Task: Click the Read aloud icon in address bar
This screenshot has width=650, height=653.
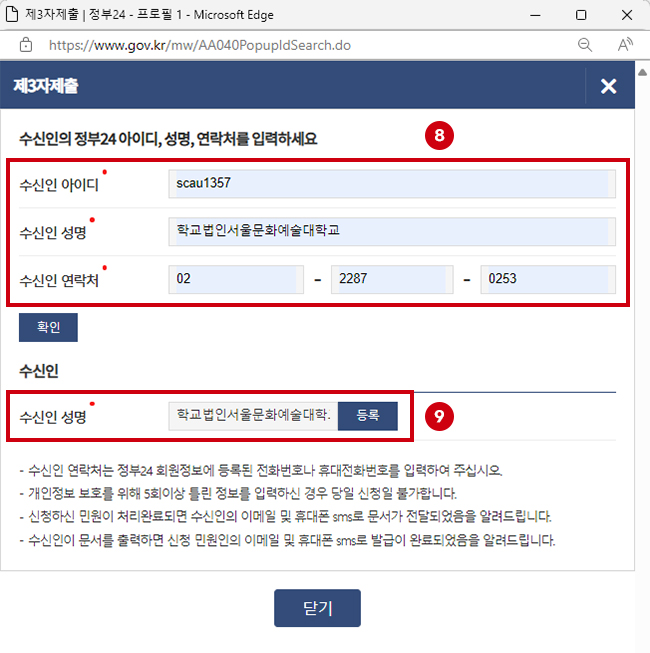Action: pos(625,45)
